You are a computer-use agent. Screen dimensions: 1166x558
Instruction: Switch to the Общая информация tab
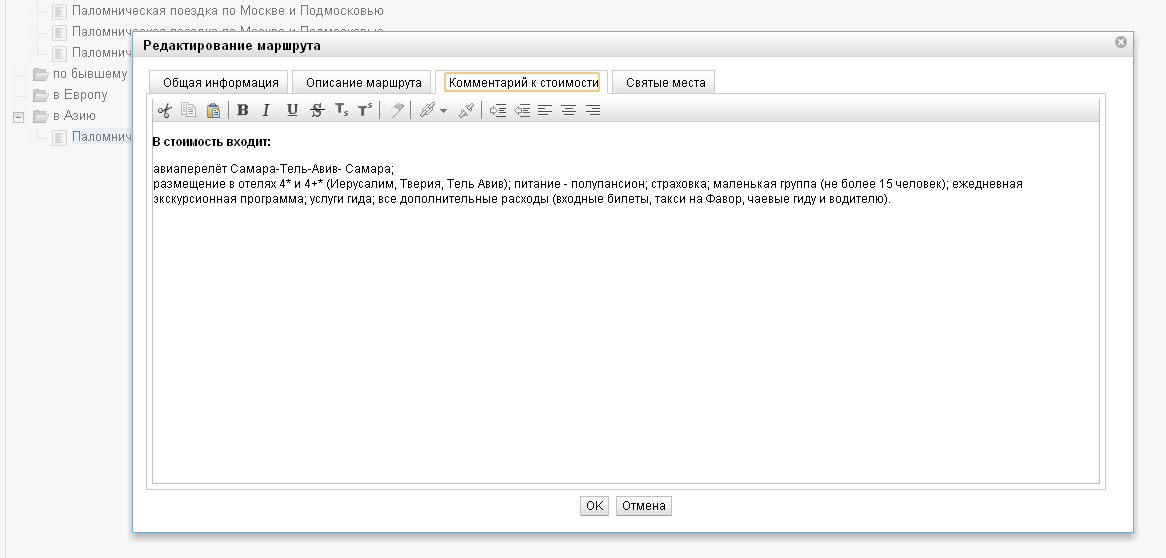(220, 83)
